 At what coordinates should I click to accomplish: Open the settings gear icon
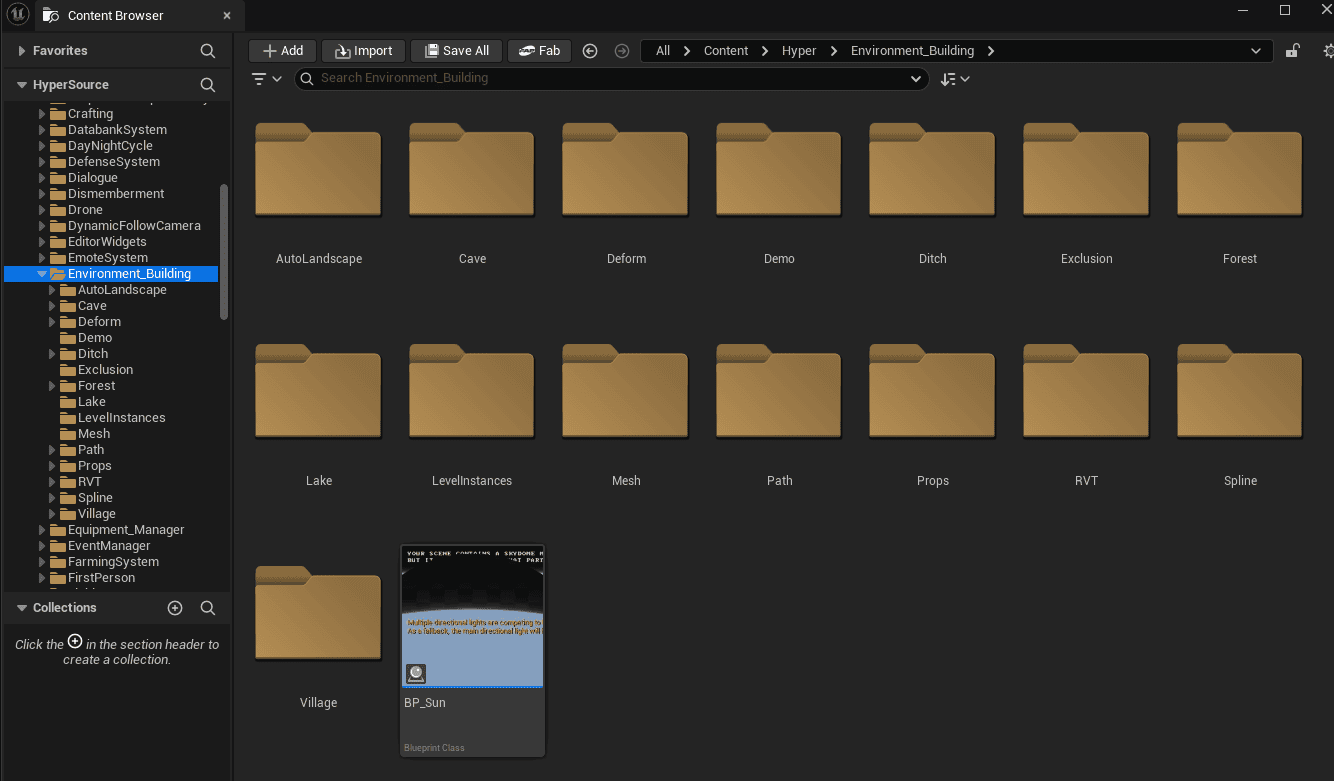pos(1328,51)
